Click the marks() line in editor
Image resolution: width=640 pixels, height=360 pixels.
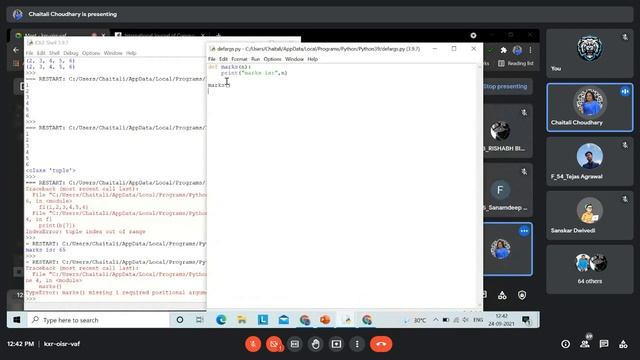[219, 85]
